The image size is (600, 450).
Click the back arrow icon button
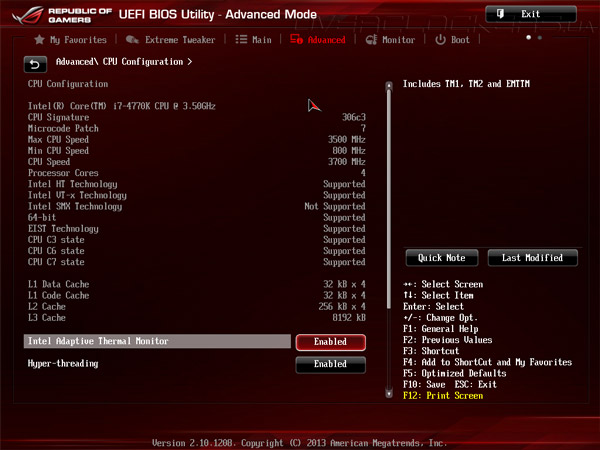click(x=35, y=64)
